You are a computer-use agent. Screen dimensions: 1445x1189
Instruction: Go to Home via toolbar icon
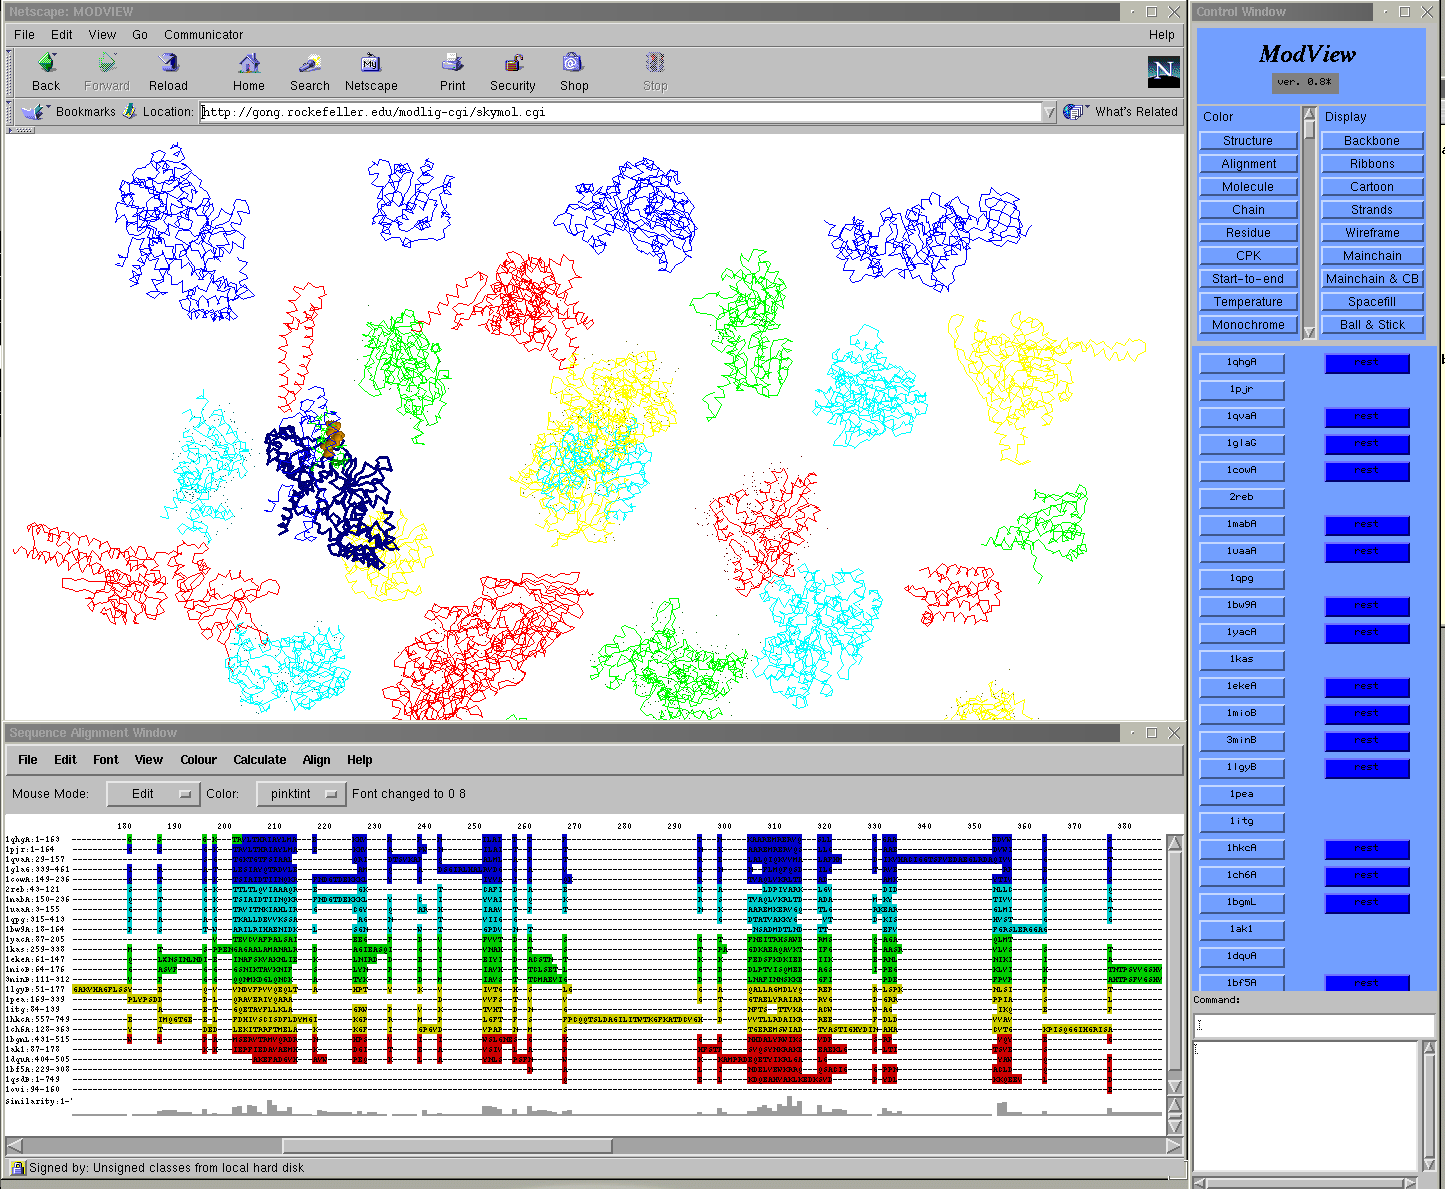249,64
